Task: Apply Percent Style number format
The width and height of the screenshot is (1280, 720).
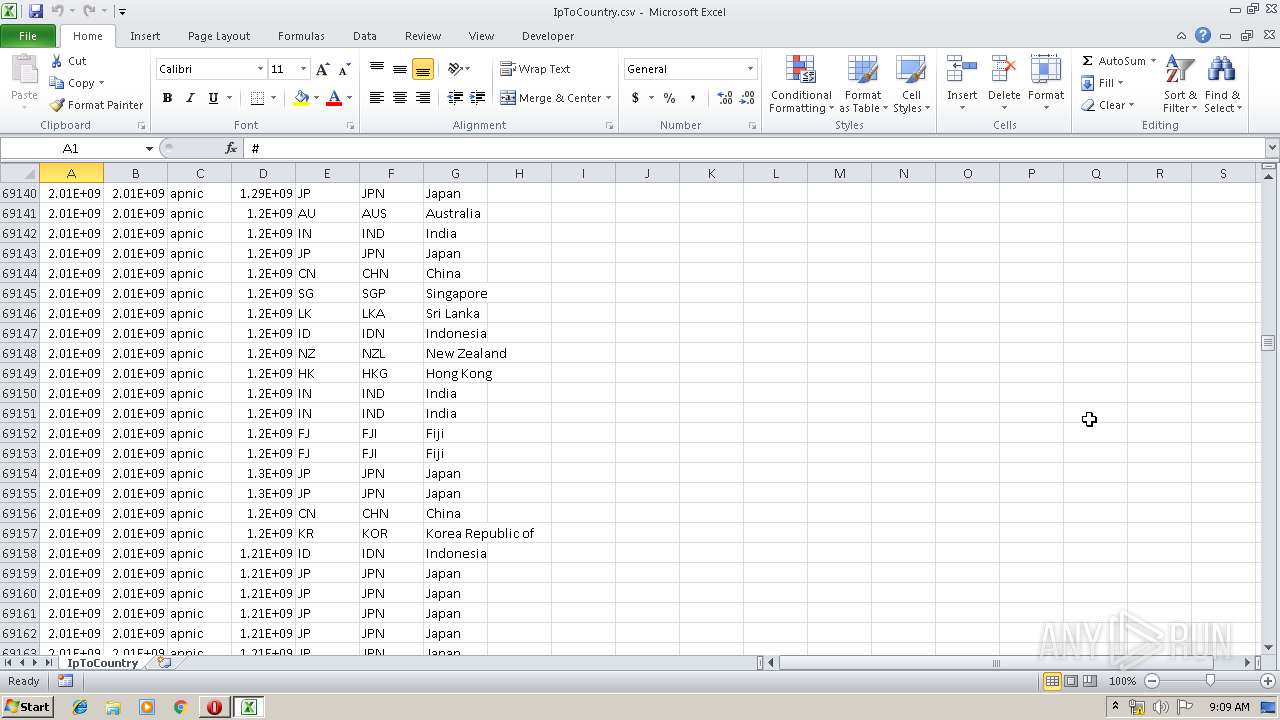Action: point(669,98)
